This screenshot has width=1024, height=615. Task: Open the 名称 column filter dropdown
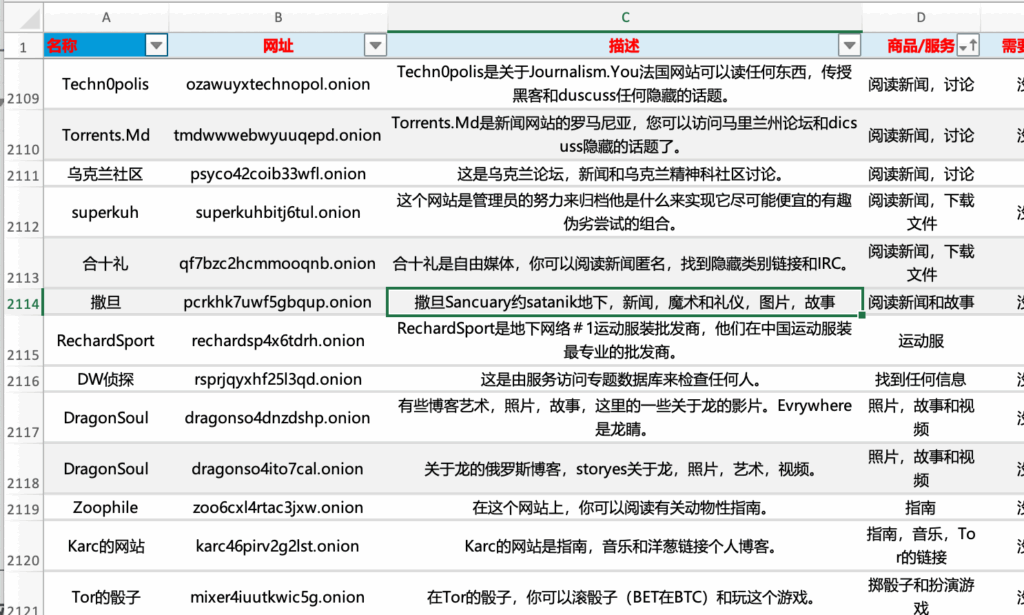click(x=157, y=45)
